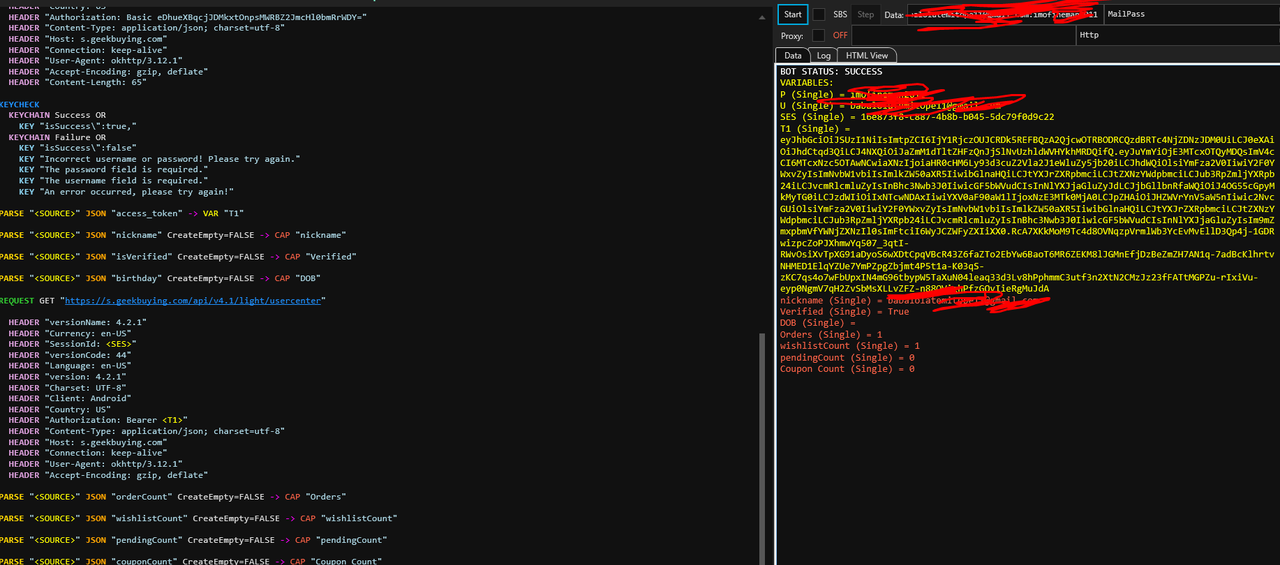This screenshot has width=1280, height=565.
Task: Click the 'Incorrect username or password!' key line
Action: coord(159,159)
